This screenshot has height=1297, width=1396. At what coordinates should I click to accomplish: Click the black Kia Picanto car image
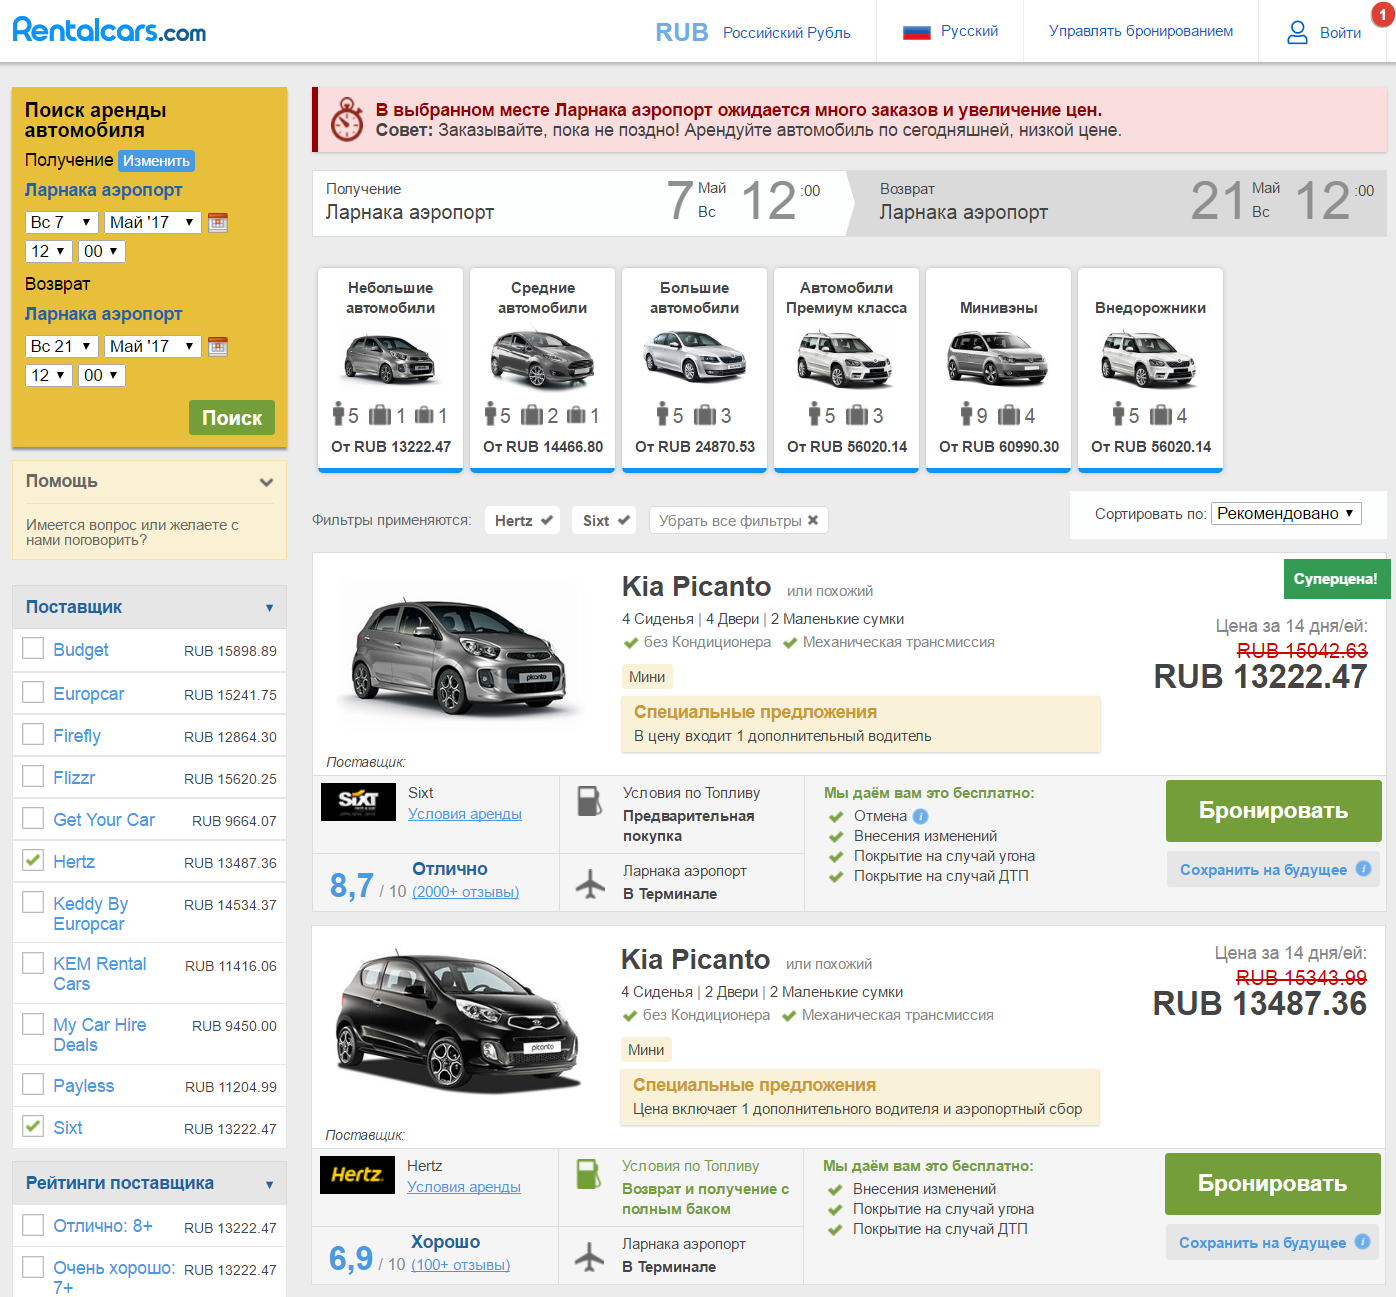coord(458,1022)
